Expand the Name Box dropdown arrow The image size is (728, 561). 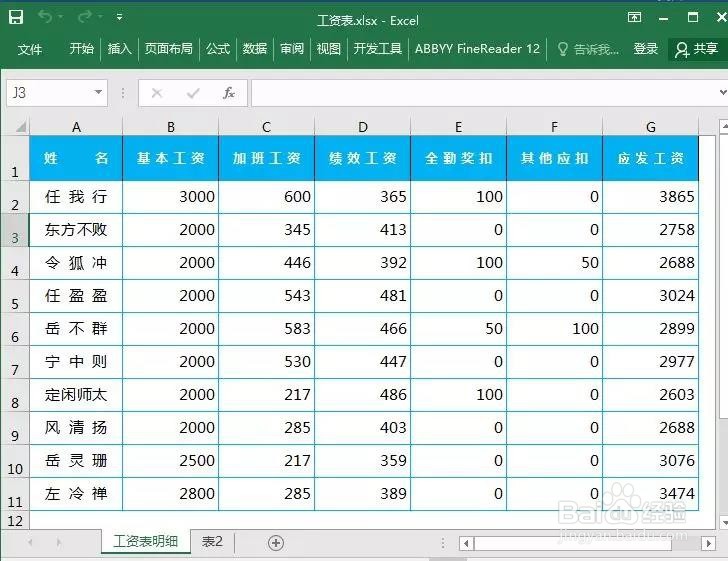point(98,92)
